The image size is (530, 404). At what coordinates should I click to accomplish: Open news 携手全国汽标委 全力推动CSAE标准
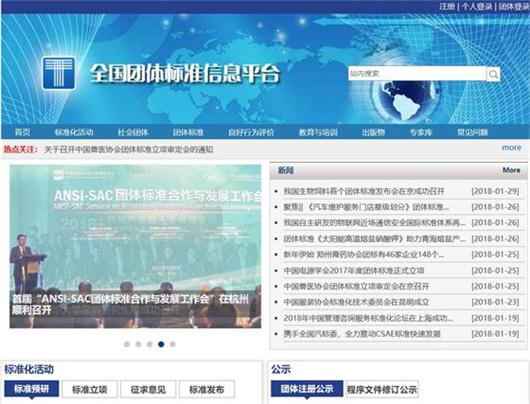click(x=362, y=334)
